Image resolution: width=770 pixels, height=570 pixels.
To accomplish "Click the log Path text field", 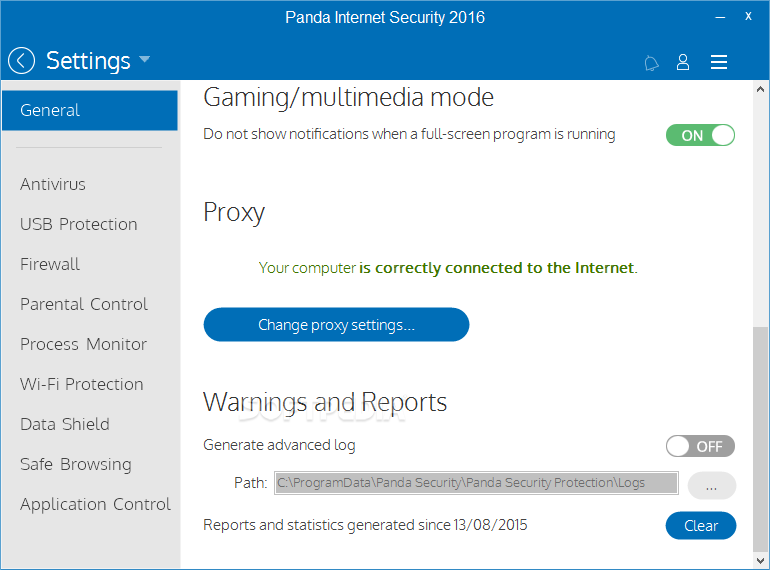I will (x=476, y=483).
